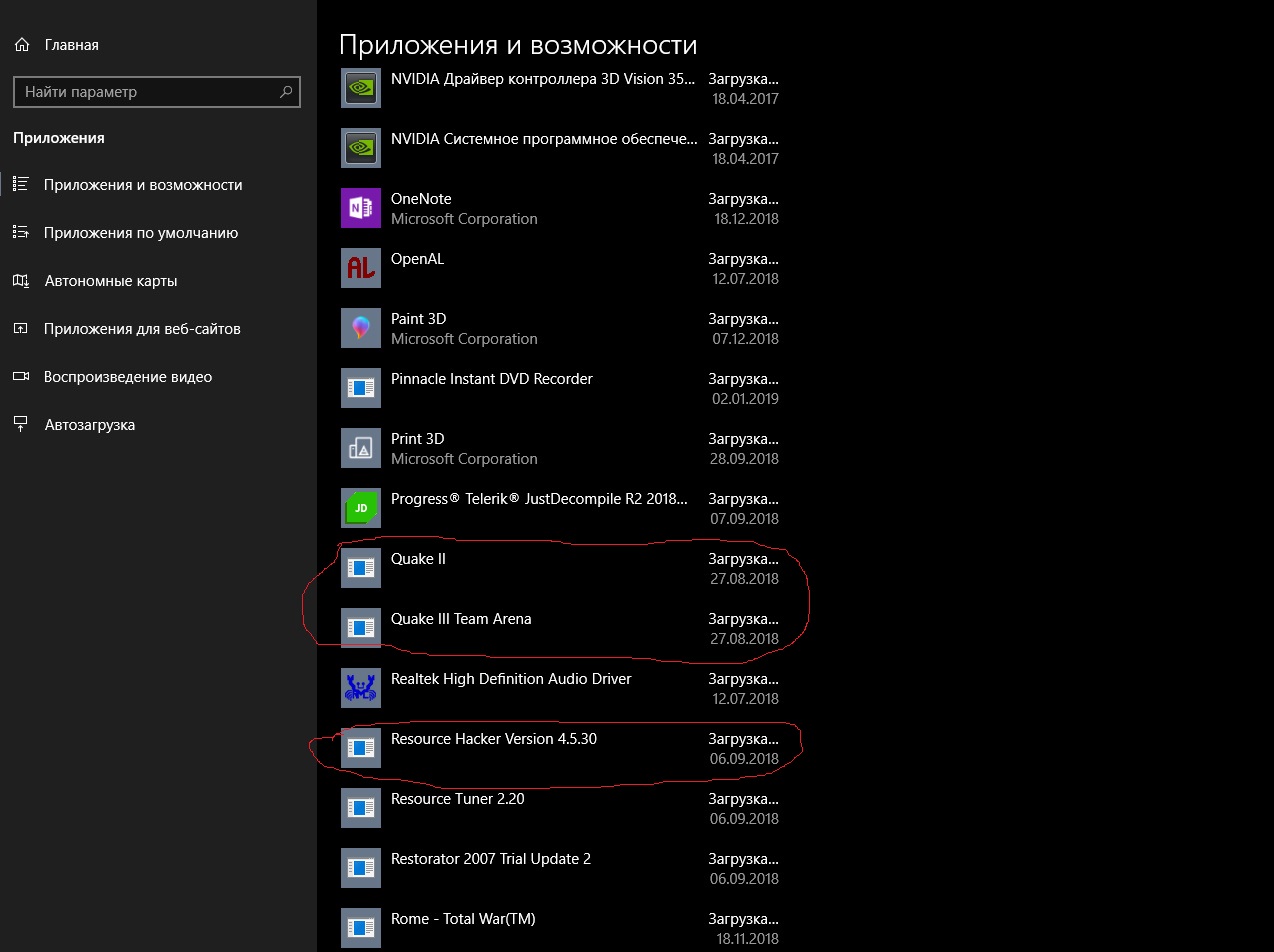Go to Главная settings home
The image size is (1274, 952).
coord(72,45)
